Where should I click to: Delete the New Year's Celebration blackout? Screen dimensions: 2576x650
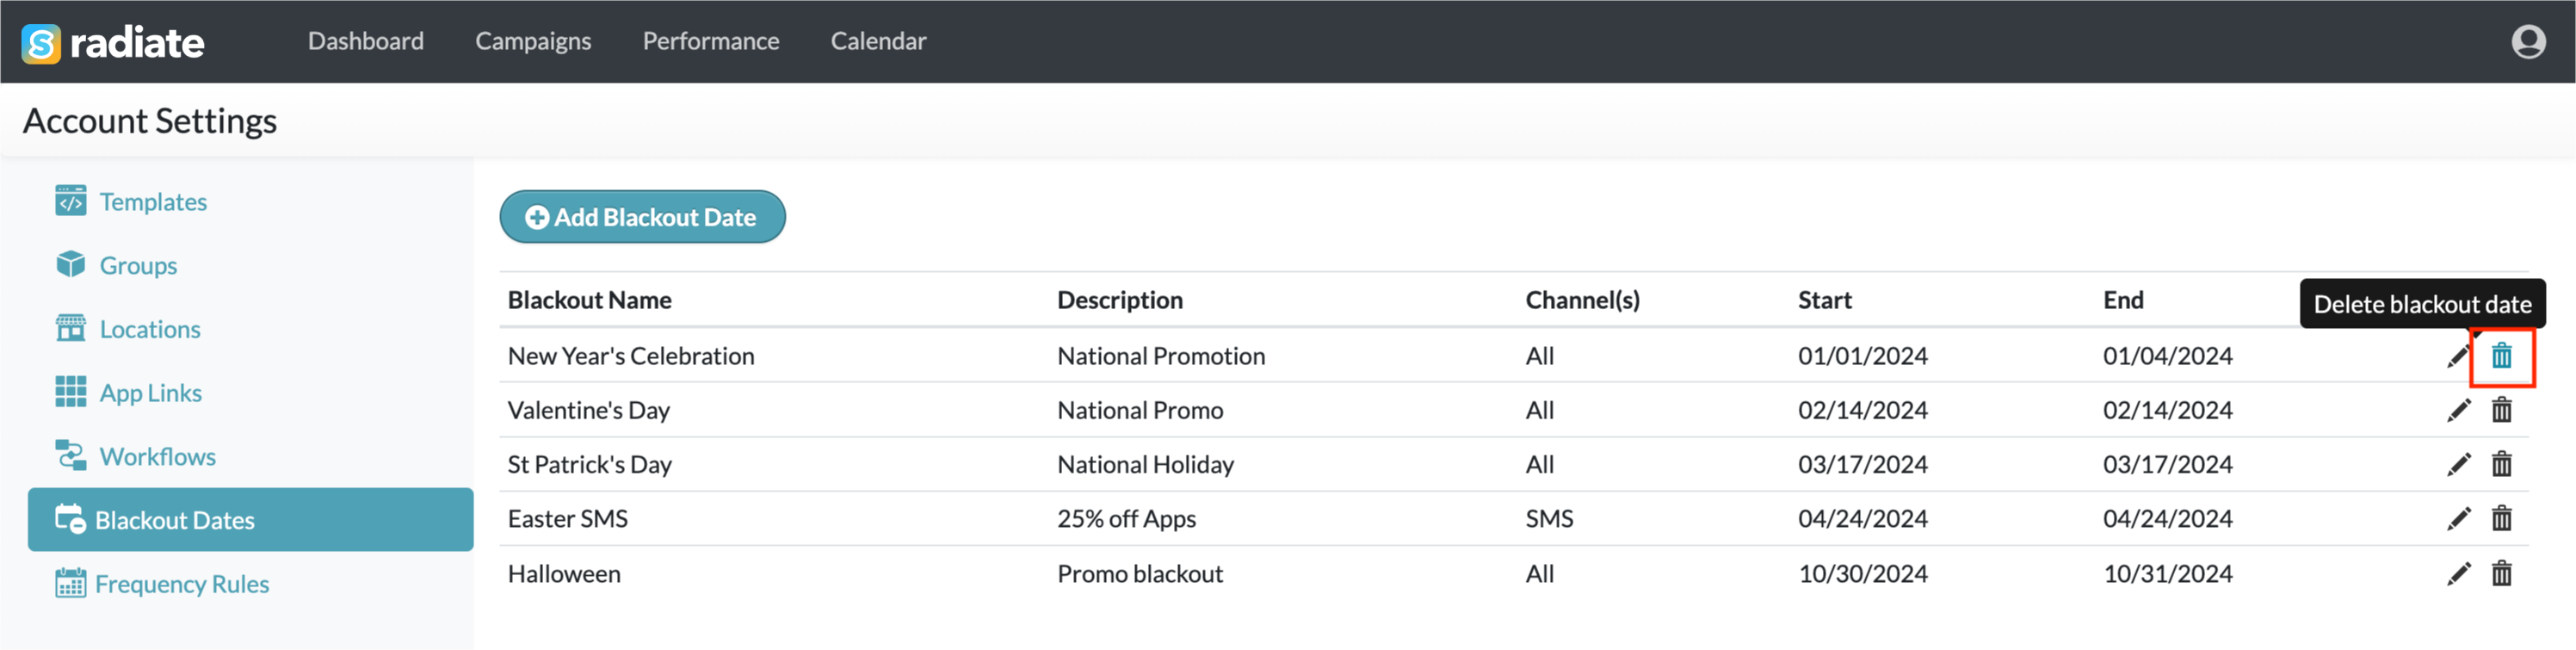[x=2501, y=356]
